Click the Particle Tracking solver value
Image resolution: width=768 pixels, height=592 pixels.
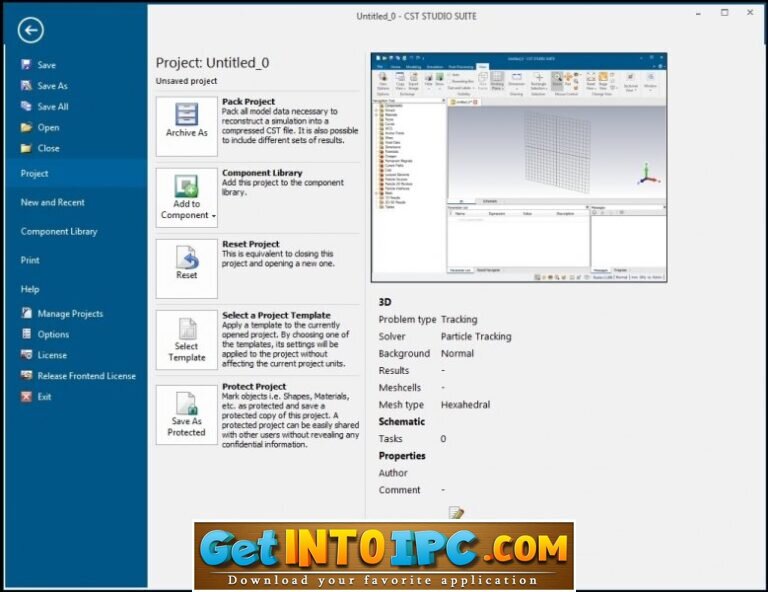(x=476, y=336)
